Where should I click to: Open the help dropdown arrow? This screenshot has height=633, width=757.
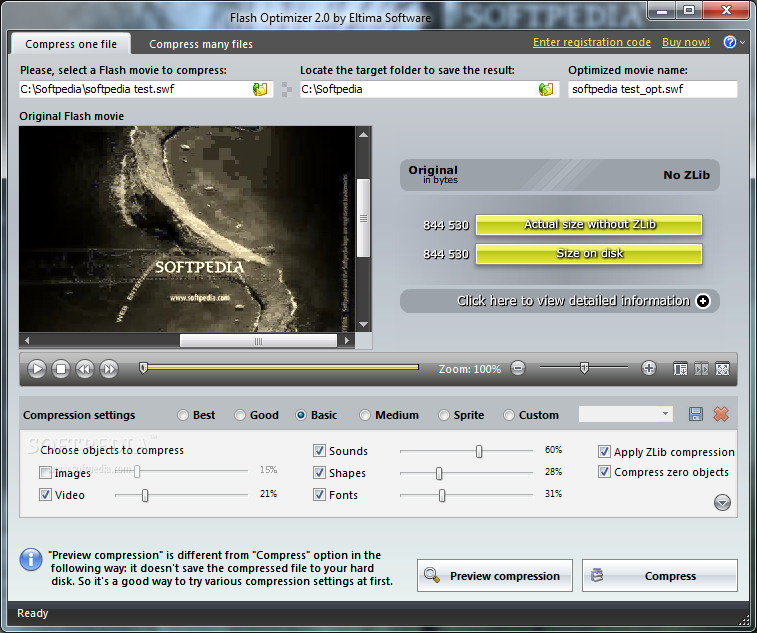coord(743,42)
